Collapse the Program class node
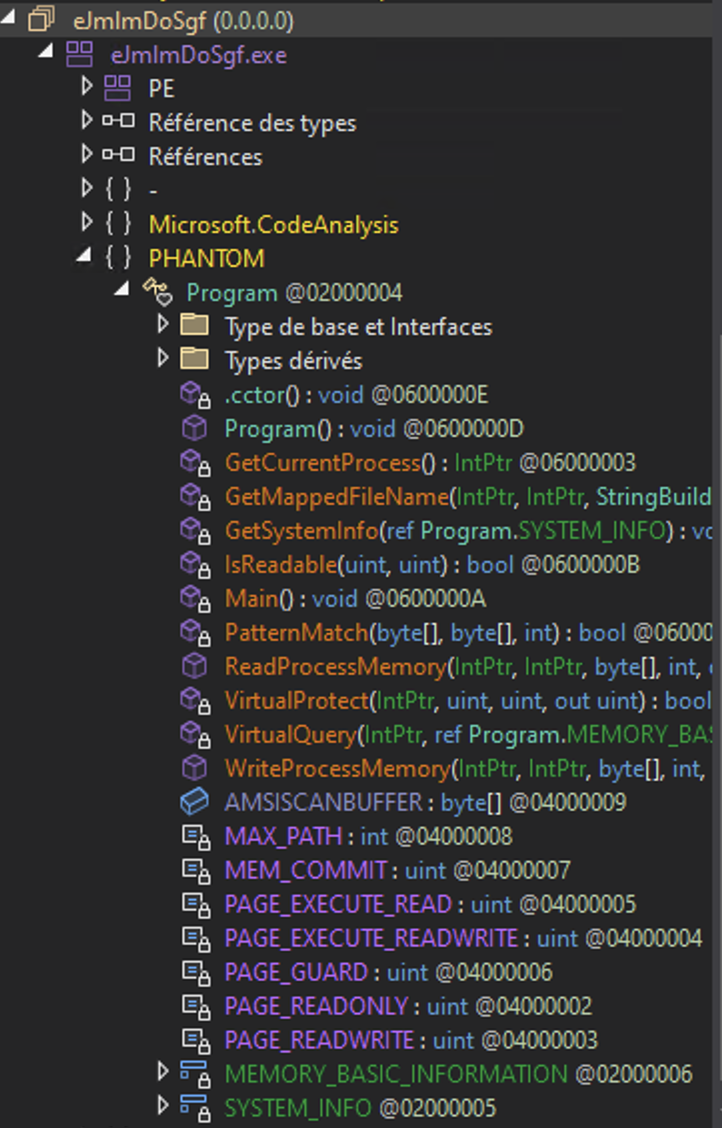 (122, 291)
